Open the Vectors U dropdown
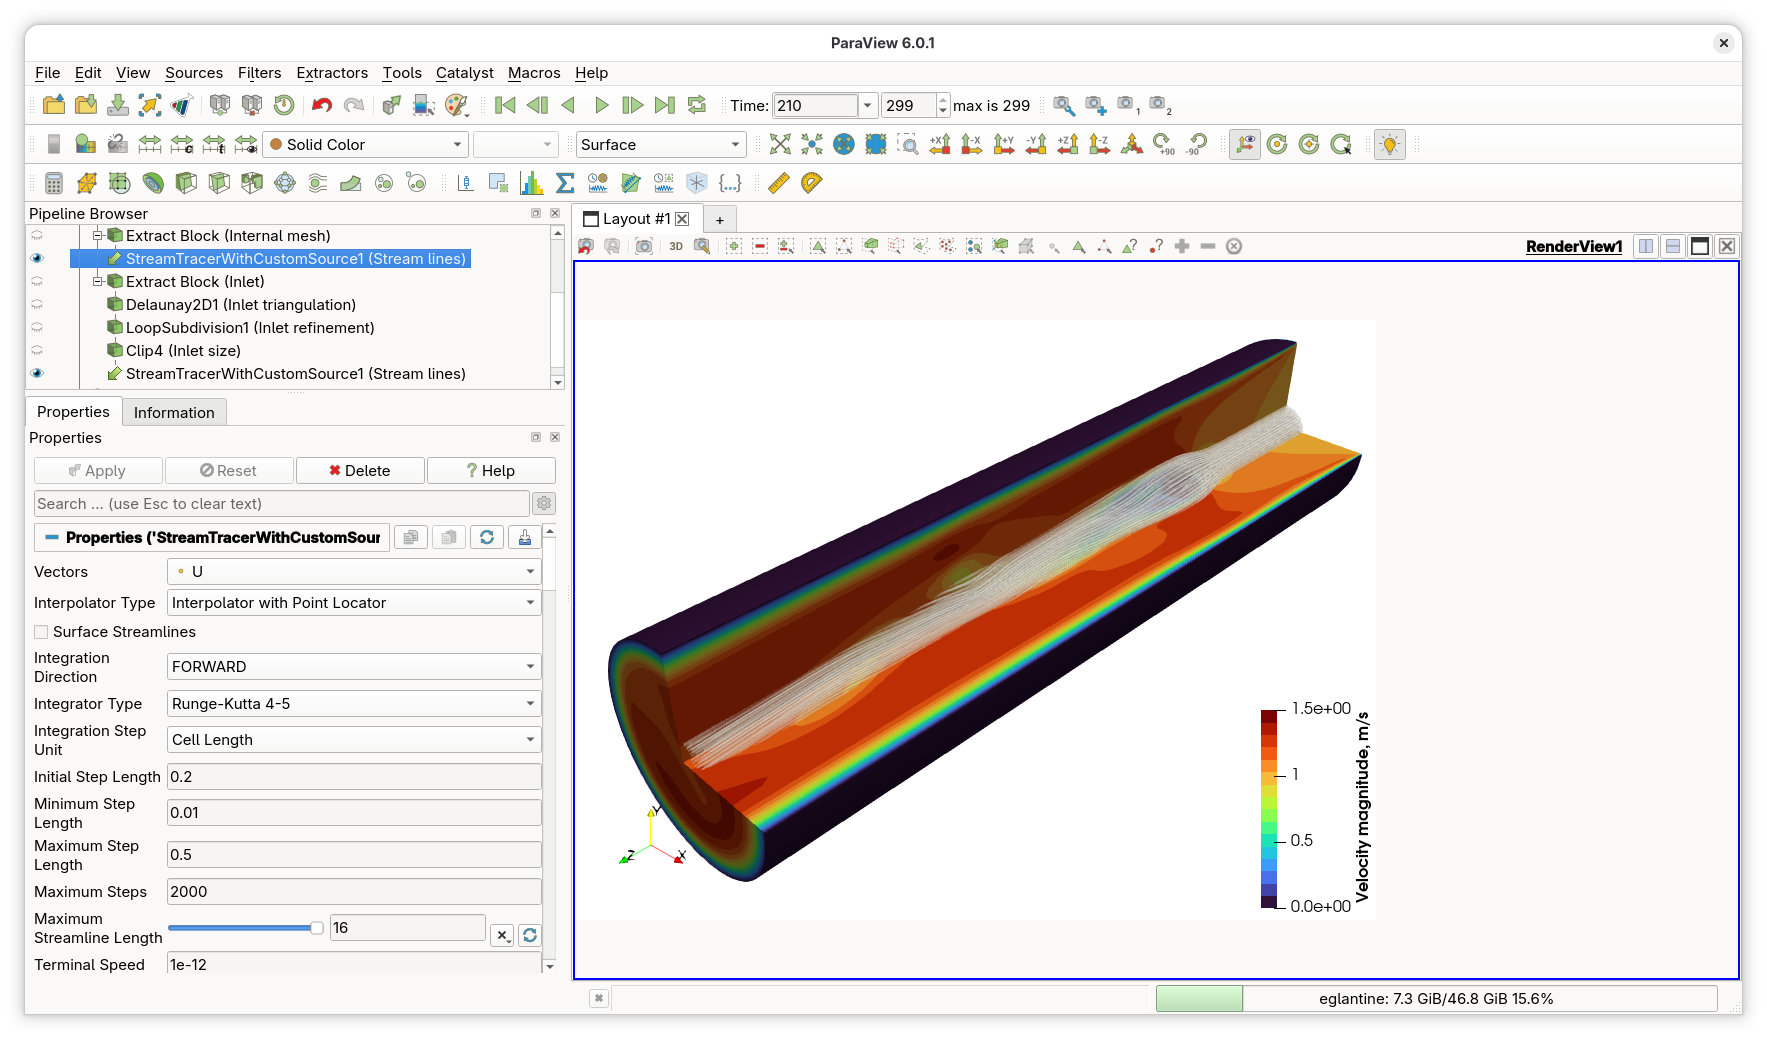Screen dimensions: 1767x1039 click(x=354, y=572)
